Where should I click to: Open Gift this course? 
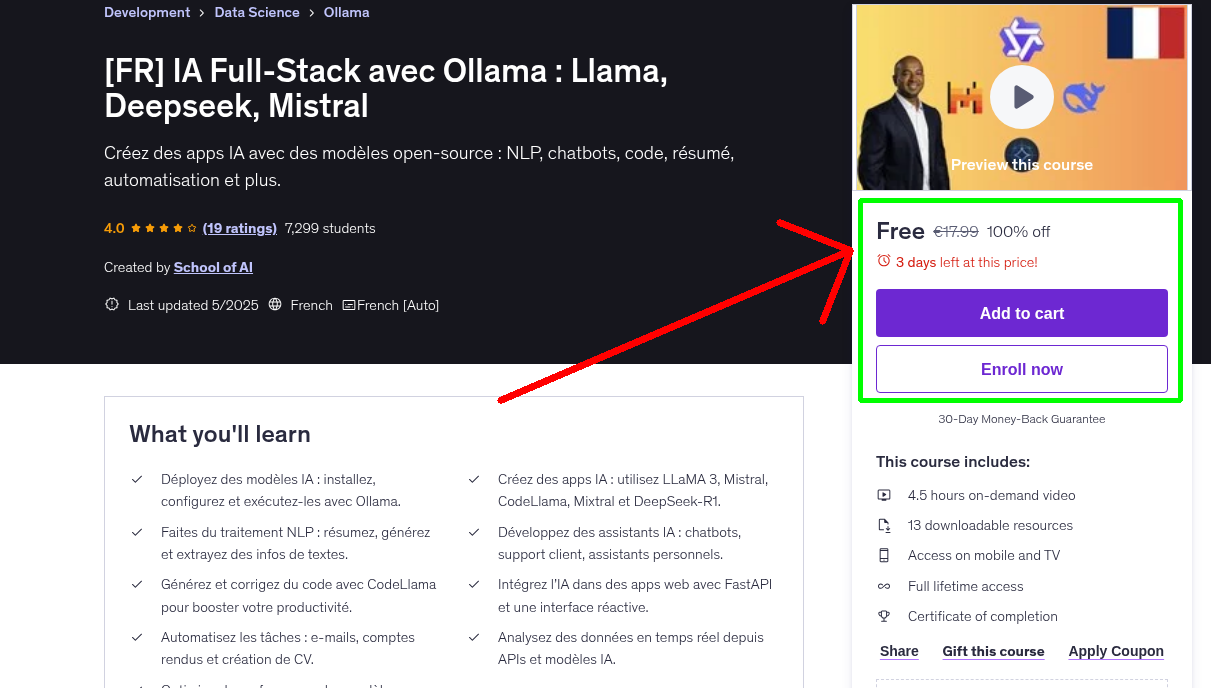pos(993,651)
